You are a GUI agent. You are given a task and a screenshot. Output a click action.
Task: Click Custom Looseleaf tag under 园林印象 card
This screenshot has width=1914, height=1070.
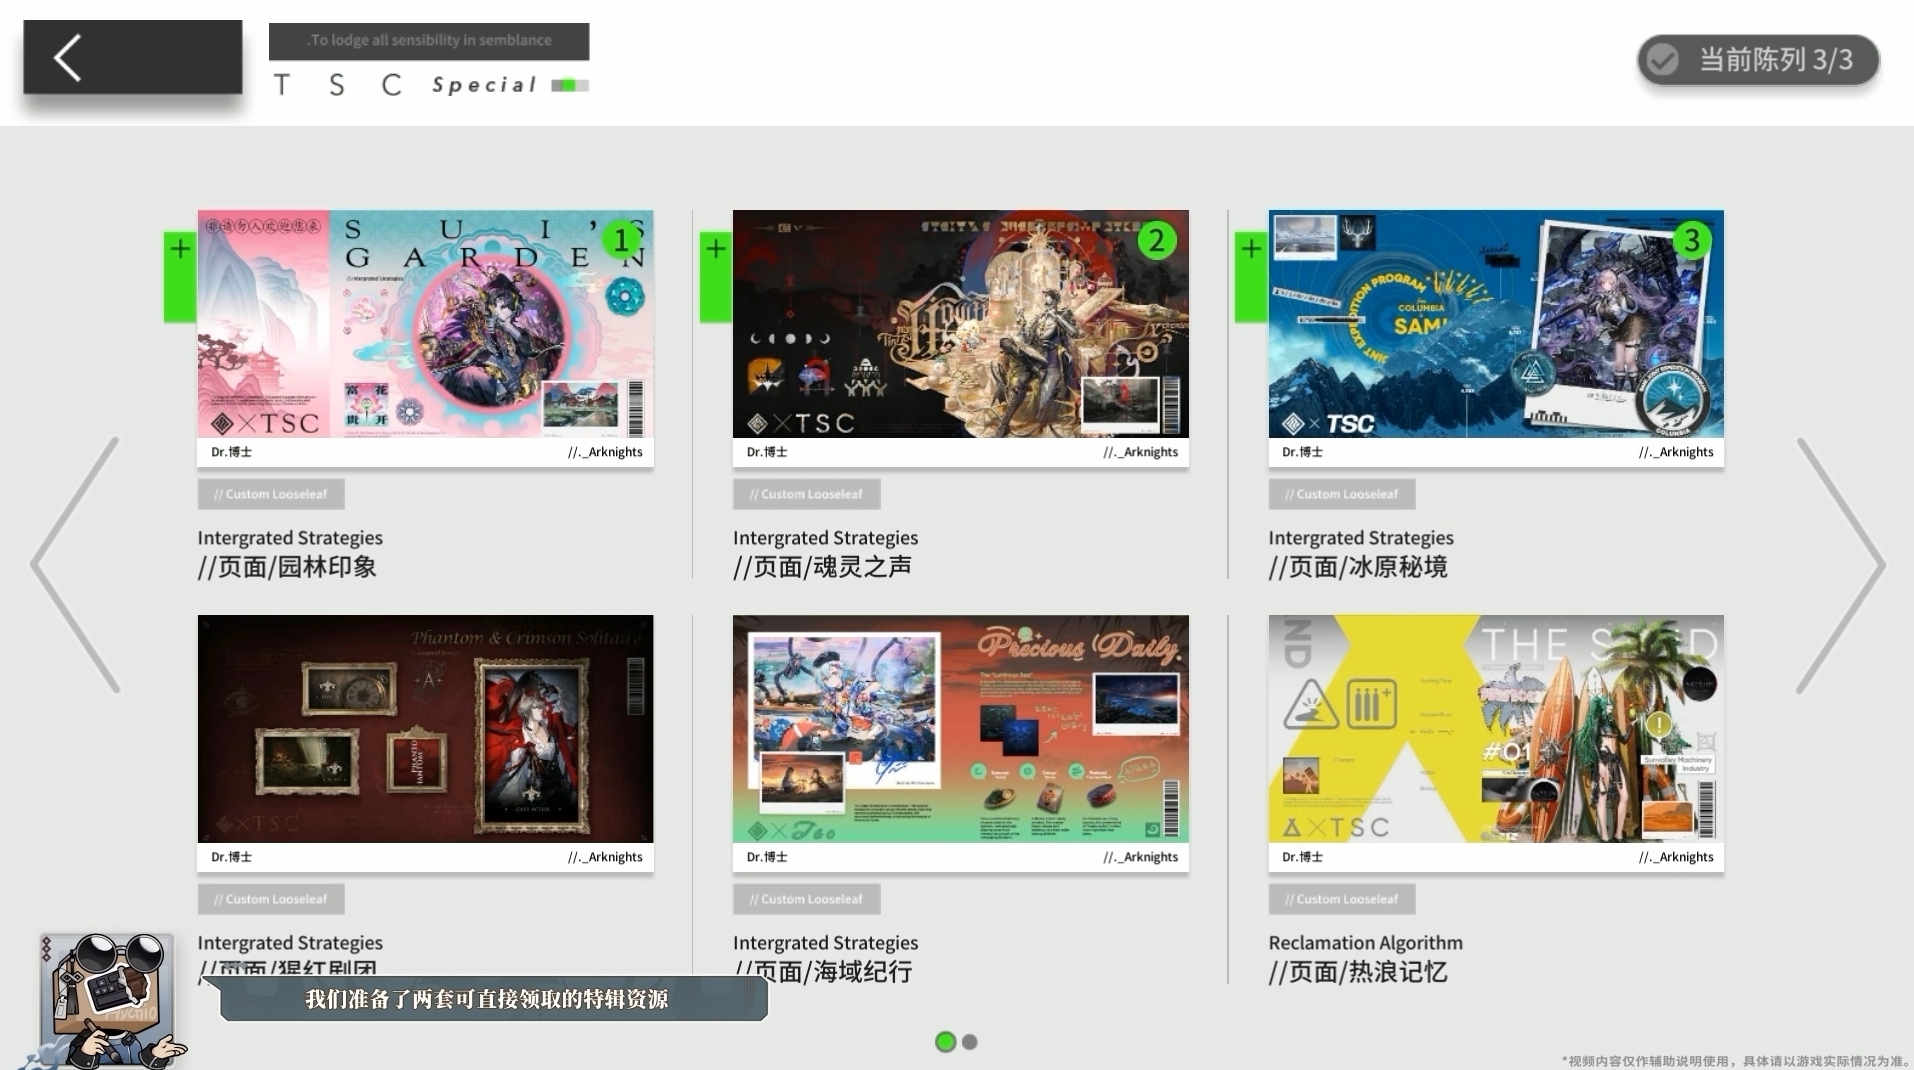point(271,494)
